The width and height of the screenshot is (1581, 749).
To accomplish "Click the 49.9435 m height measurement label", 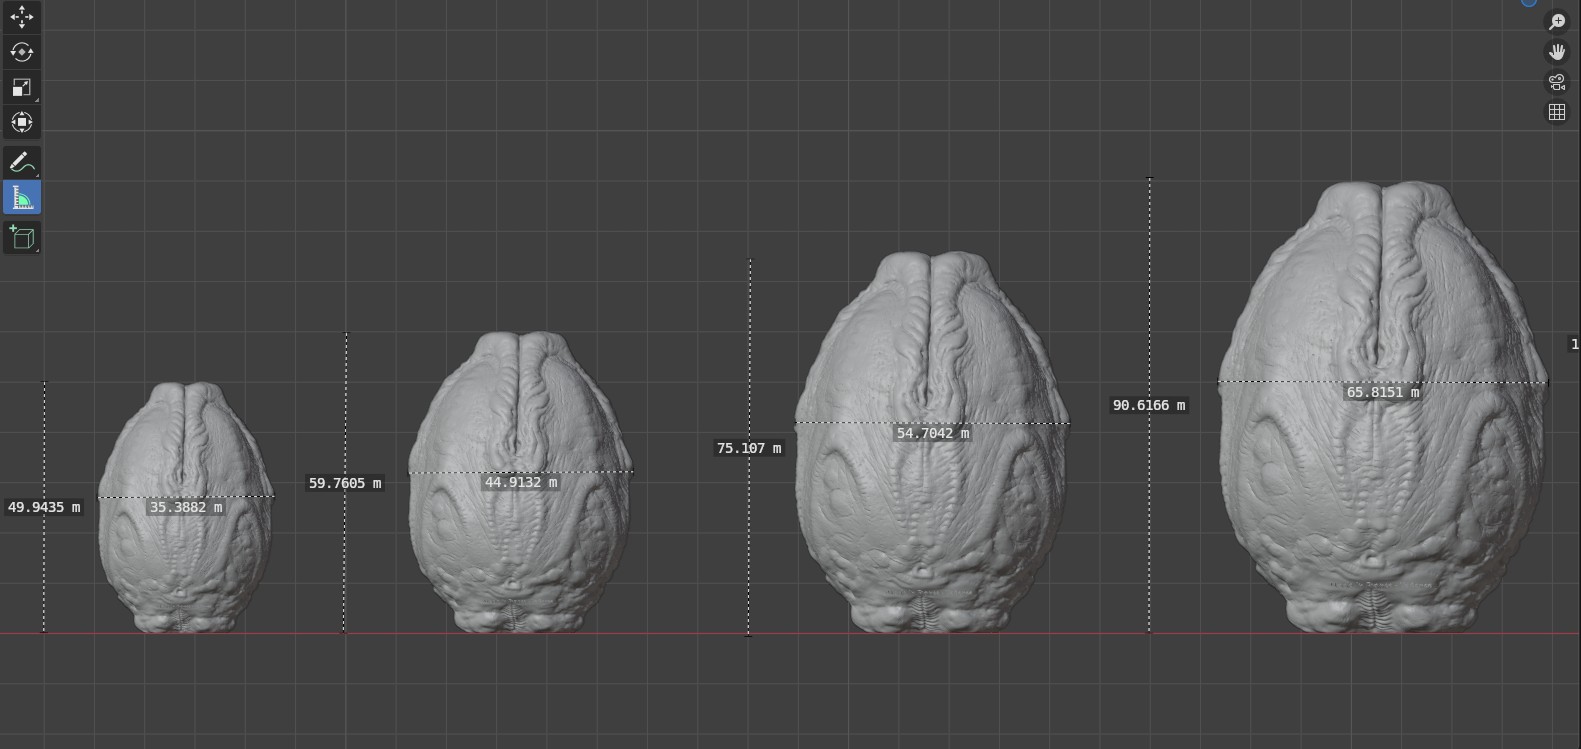I will pos(44,507).
